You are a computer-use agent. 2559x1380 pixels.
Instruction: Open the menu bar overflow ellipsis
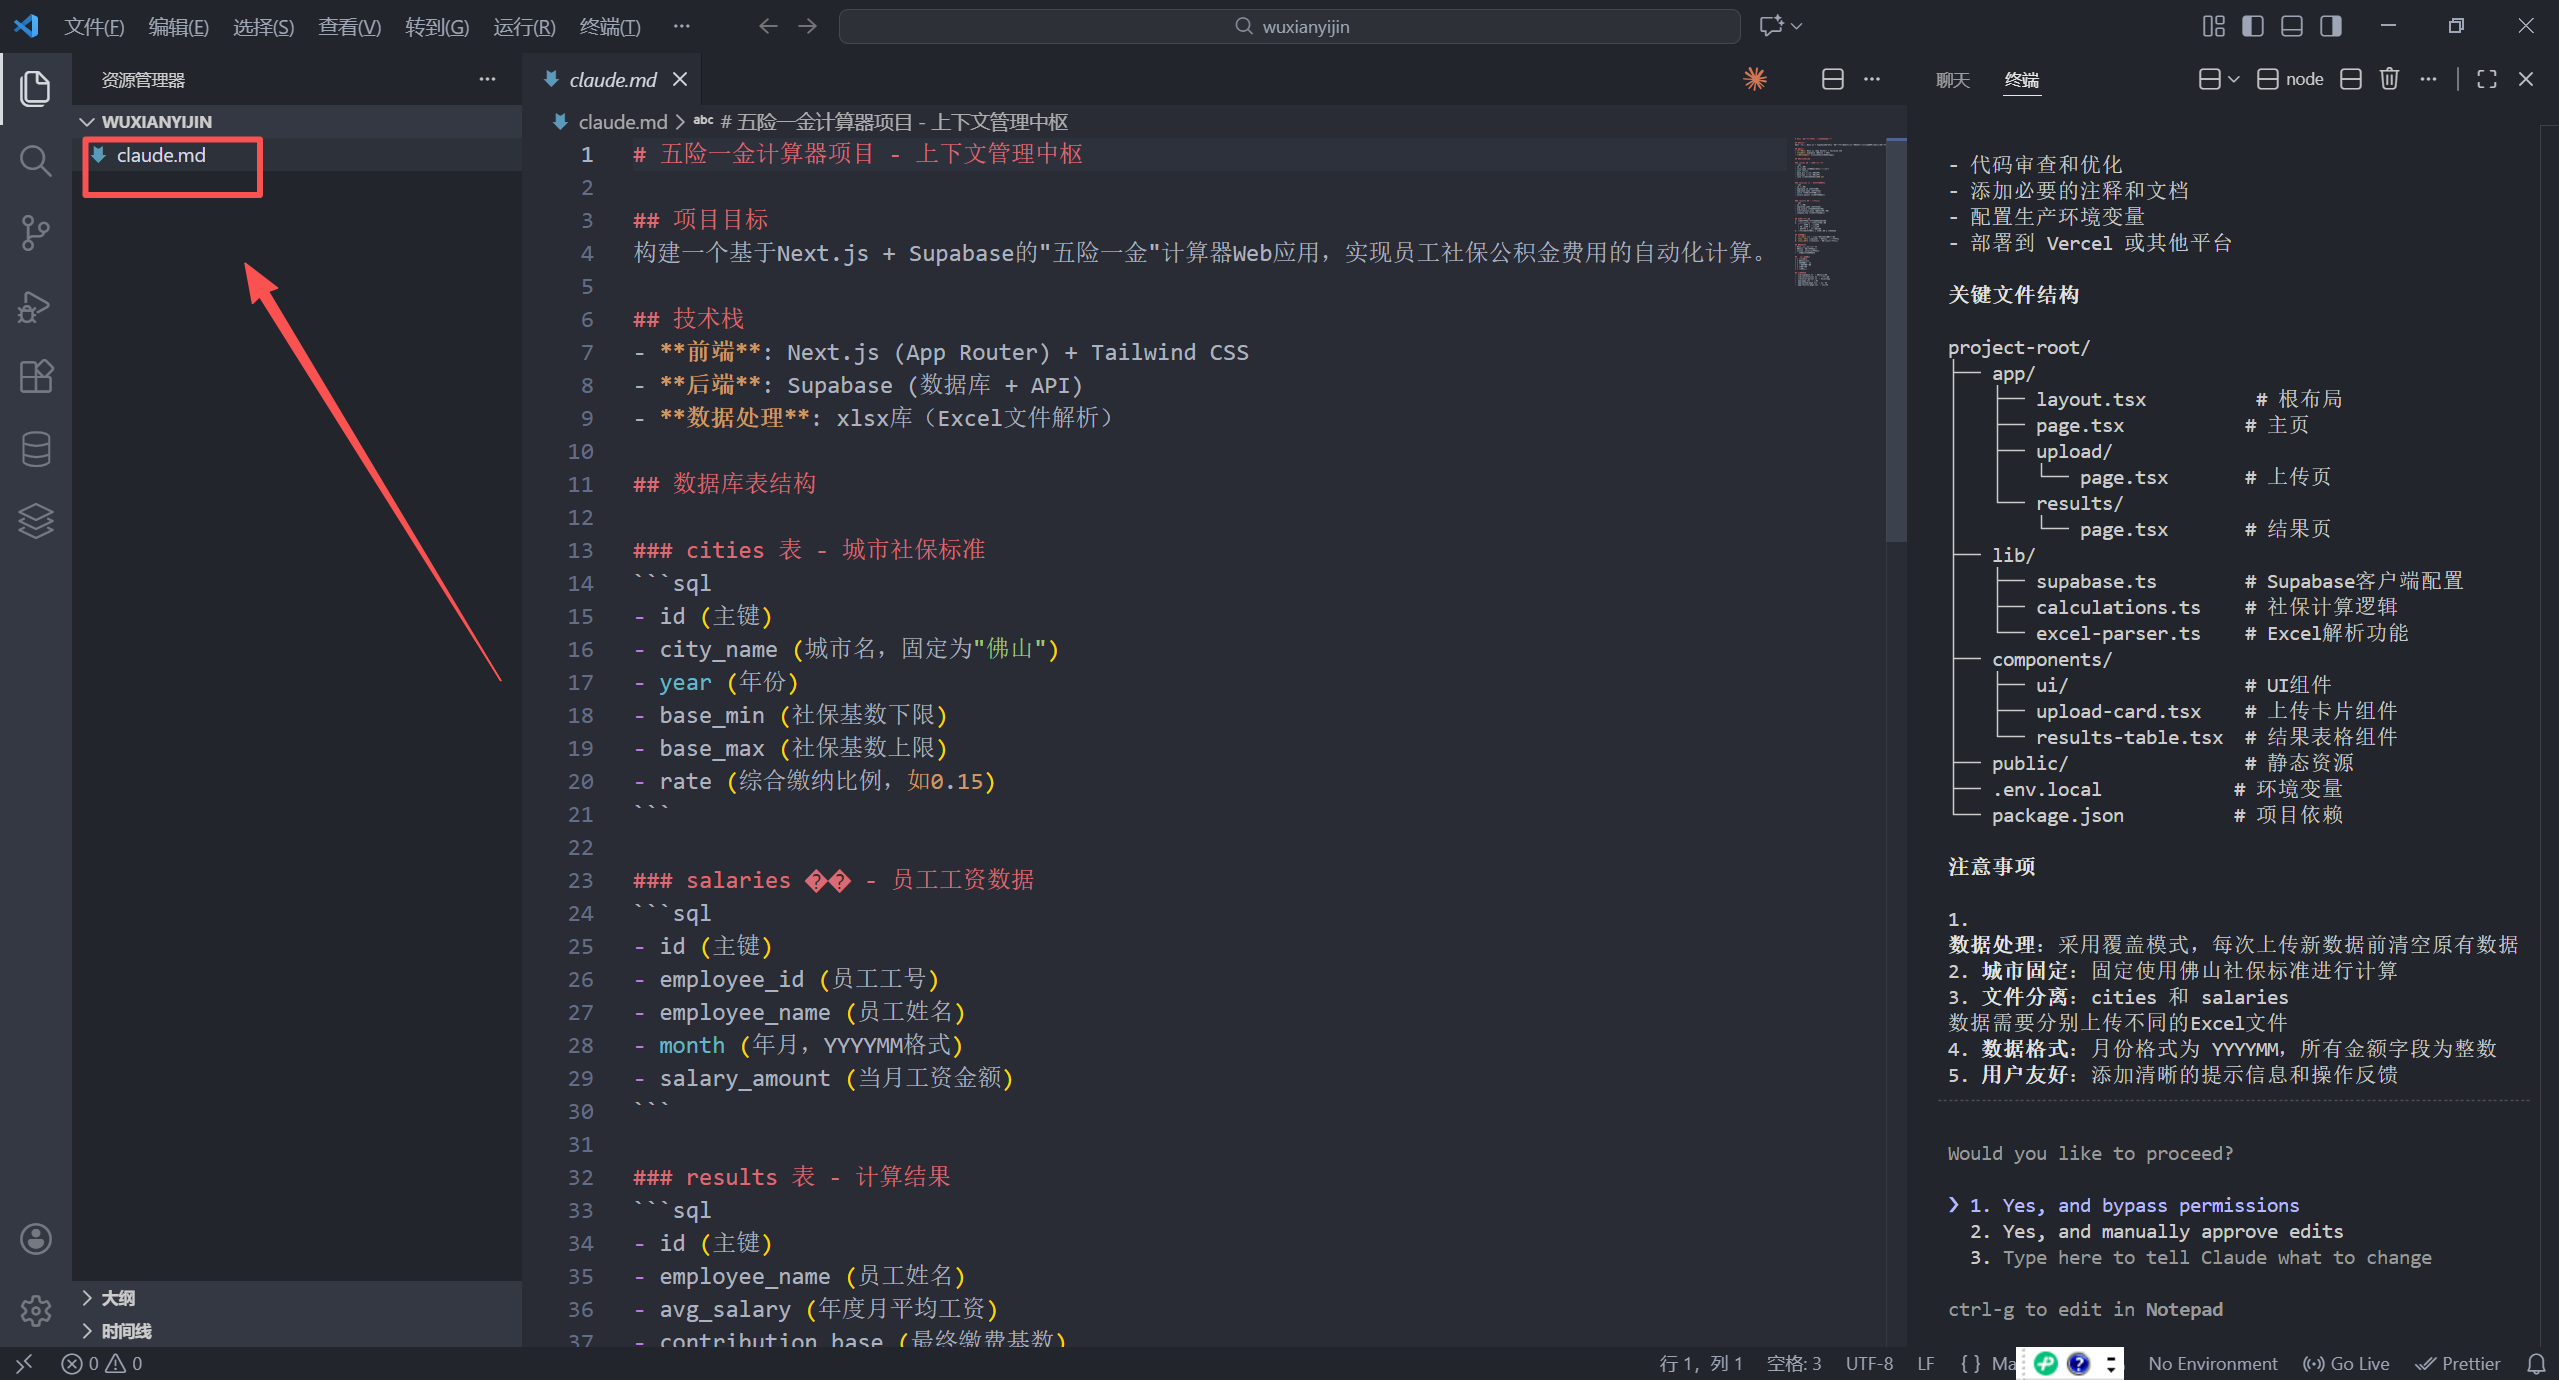click(x=681, y=26)
